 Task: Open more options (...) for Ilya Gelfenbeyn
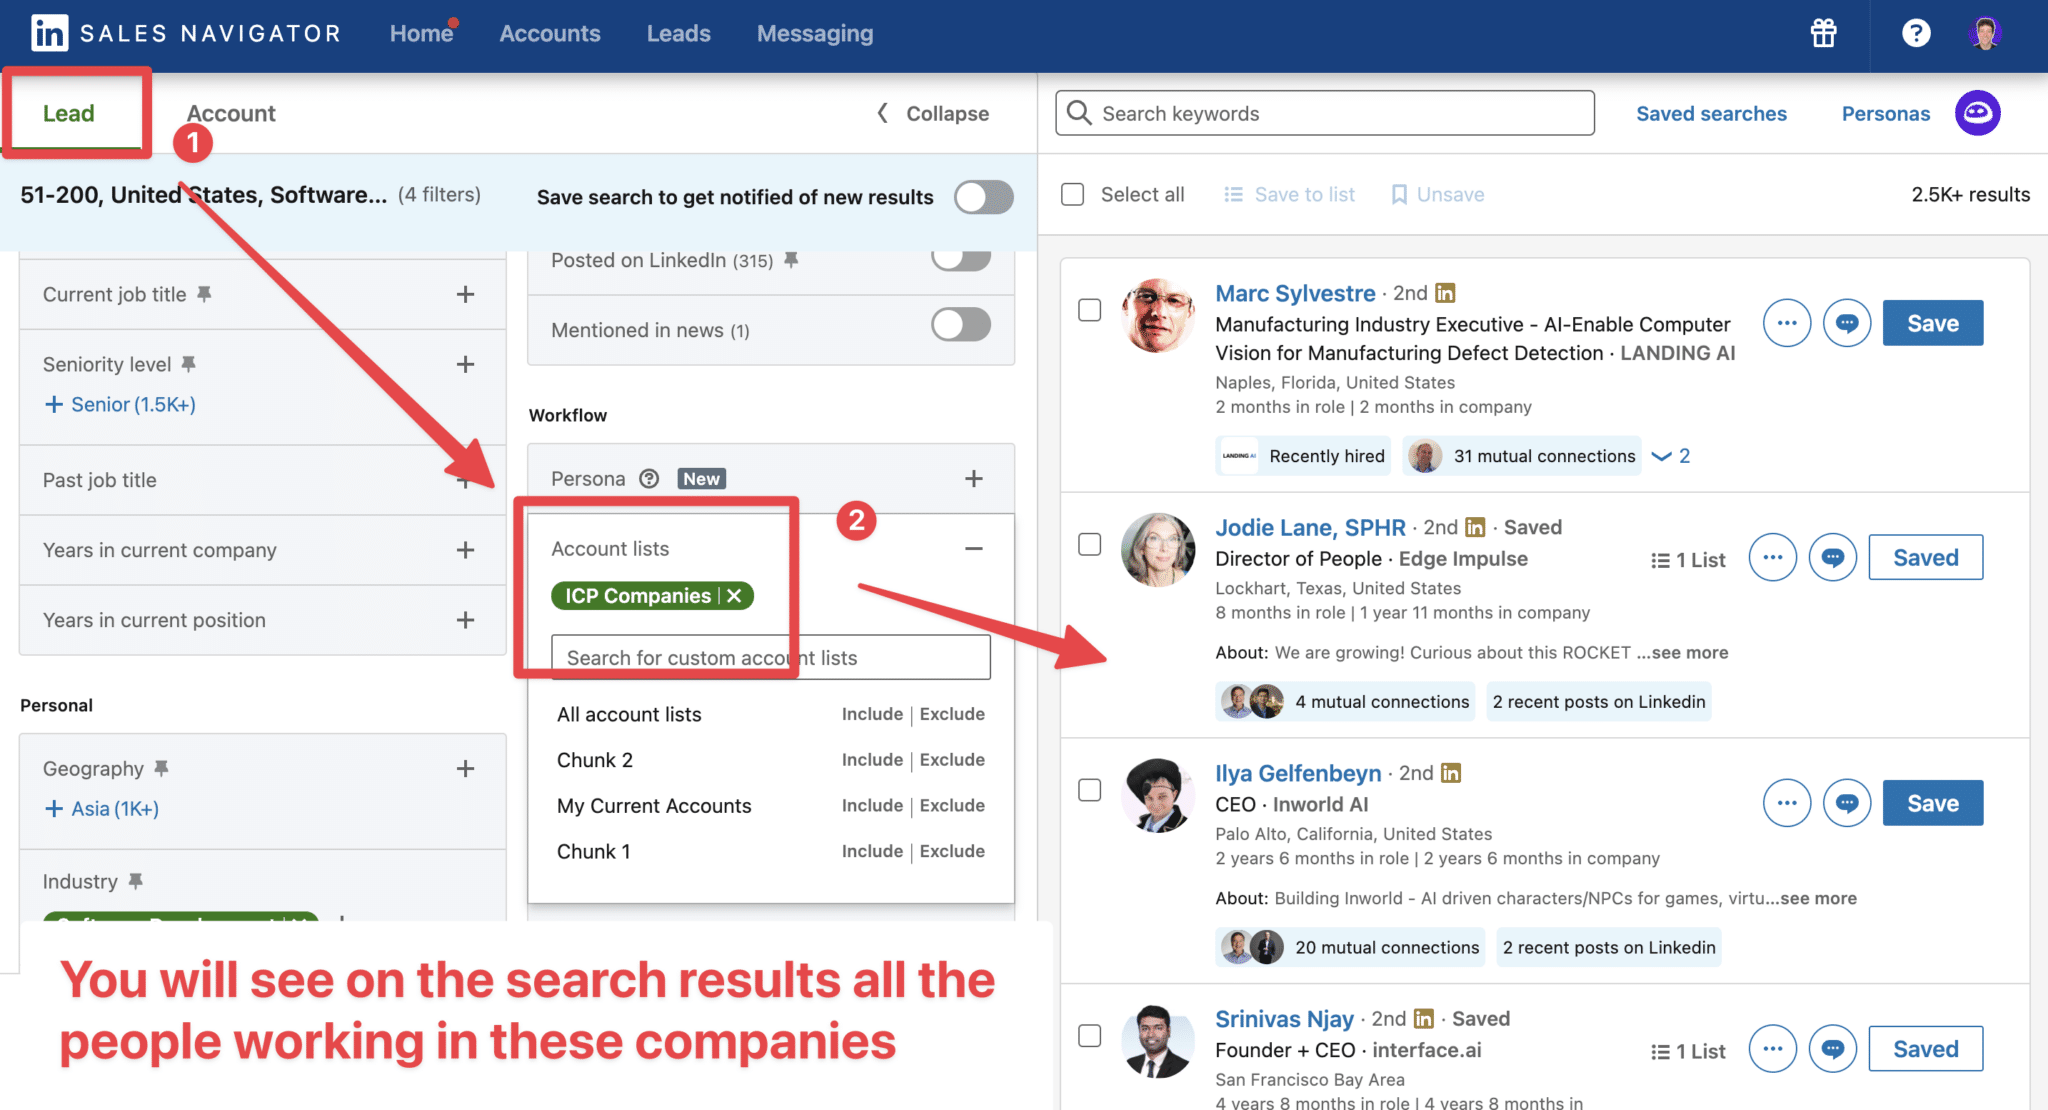(x=1786, y=802)
